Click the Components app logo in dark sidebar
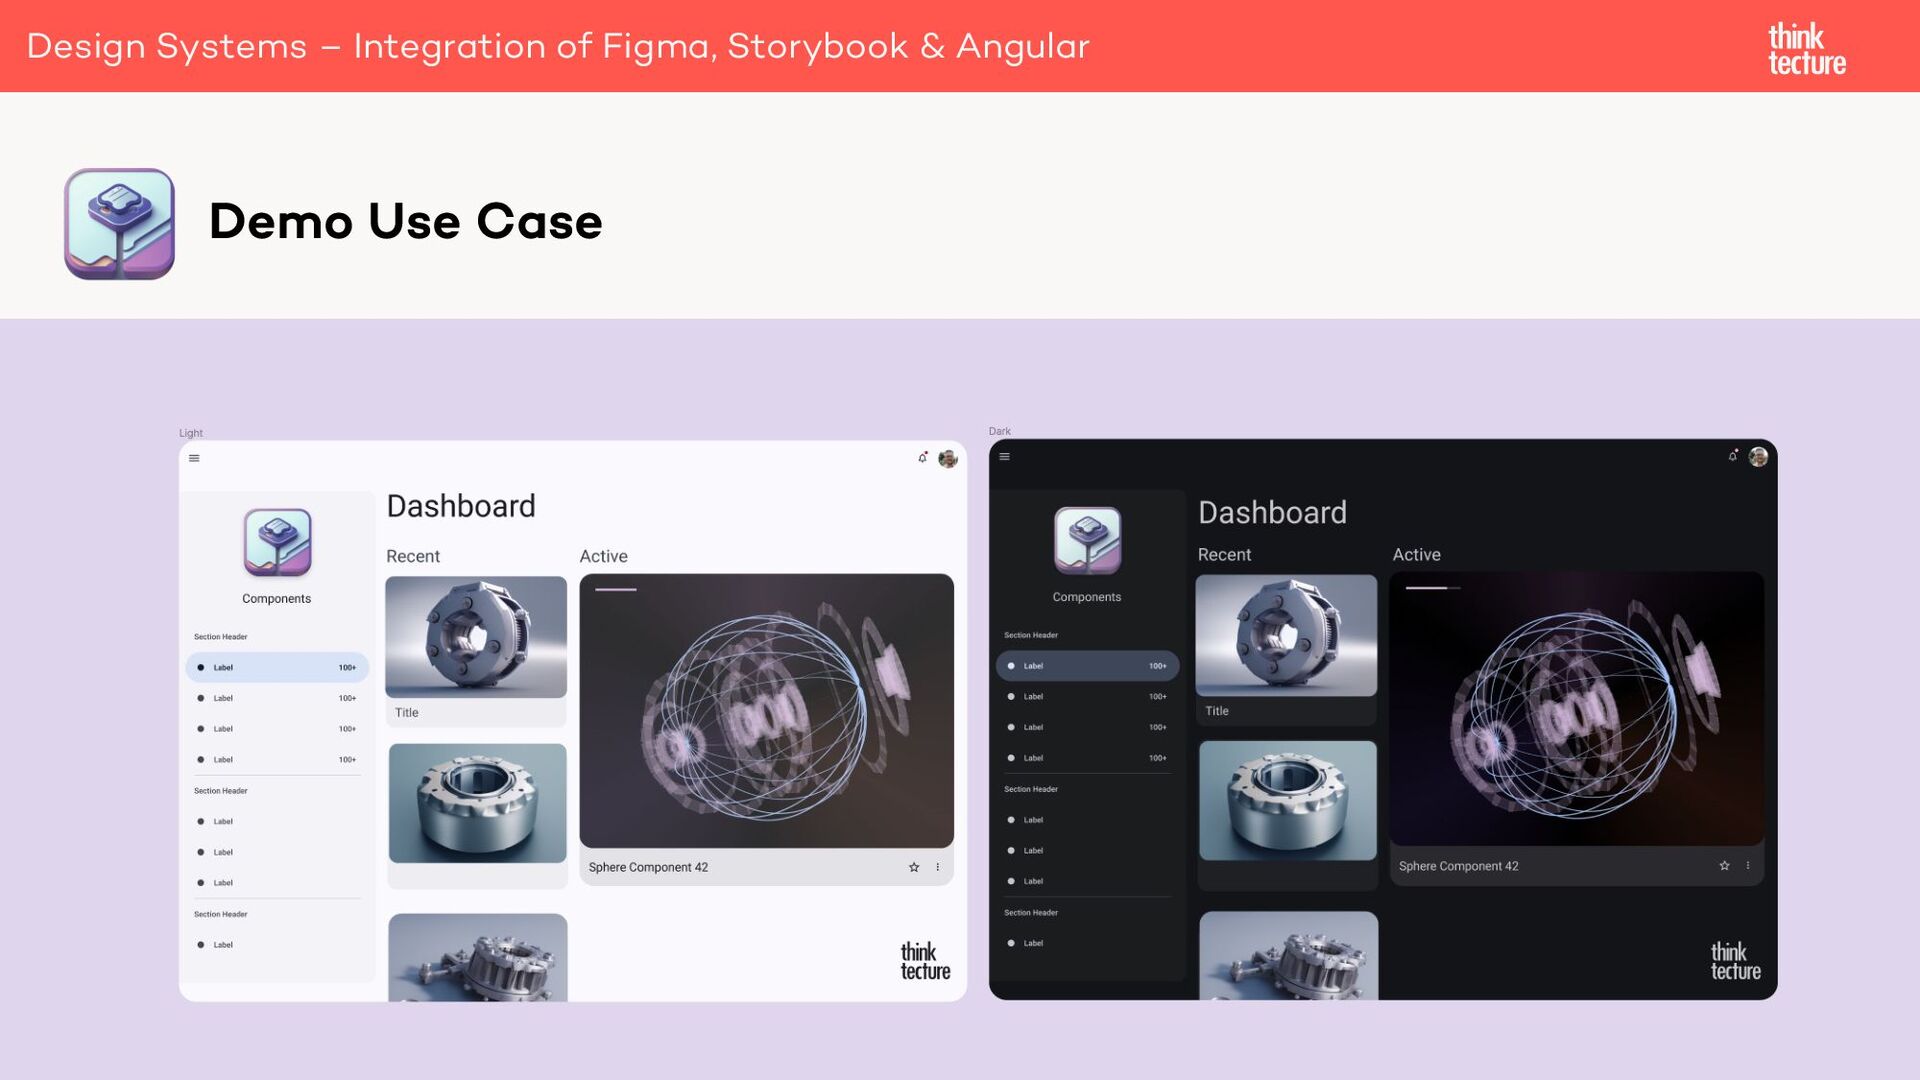 (x=1087, y=542)
